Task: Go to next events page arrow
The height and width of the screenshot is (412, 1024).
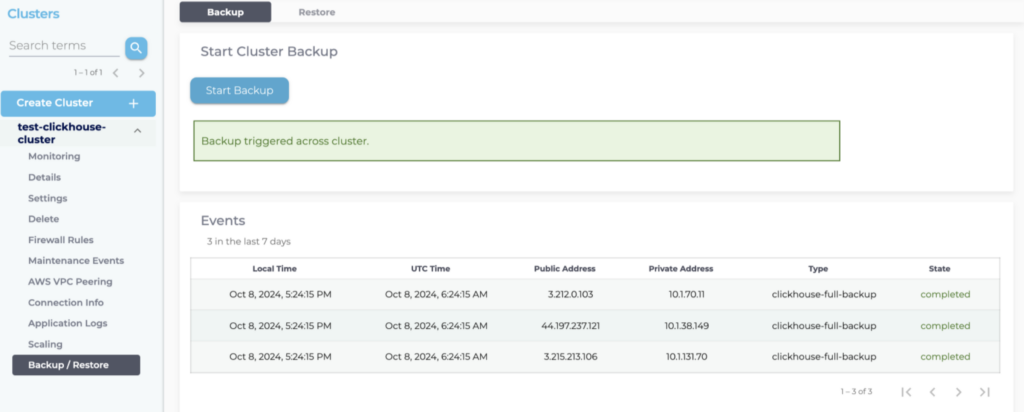Action: click(x=958, y=392)
